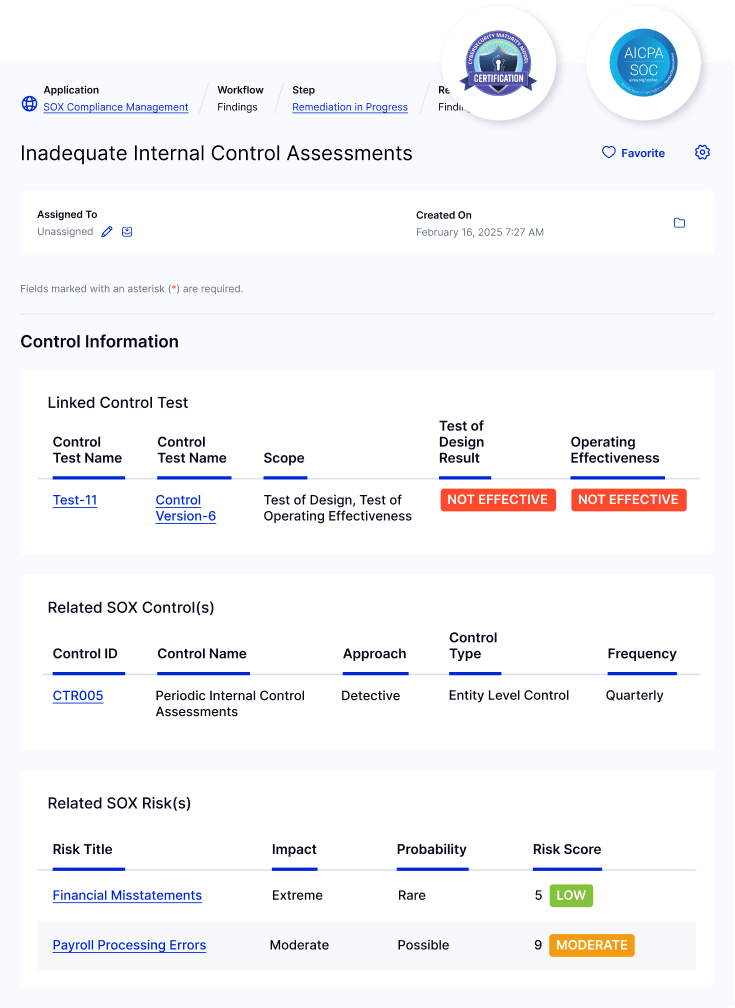Open the Financial Misstatements risk
Screen dimensions: 735x1008
tap(127, 895)
